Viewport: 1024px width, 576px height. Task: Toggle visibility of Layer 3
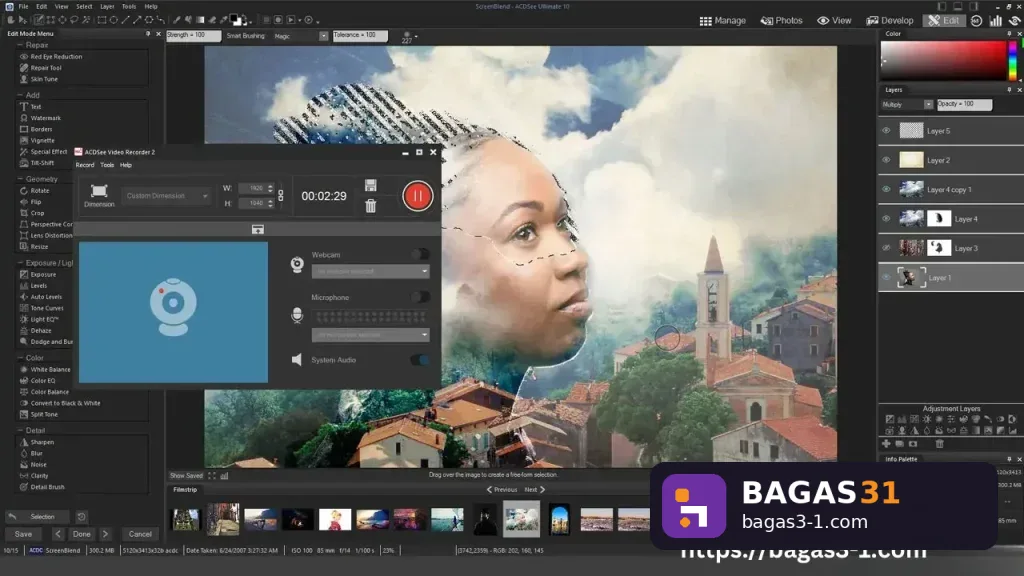coord(886,248)
